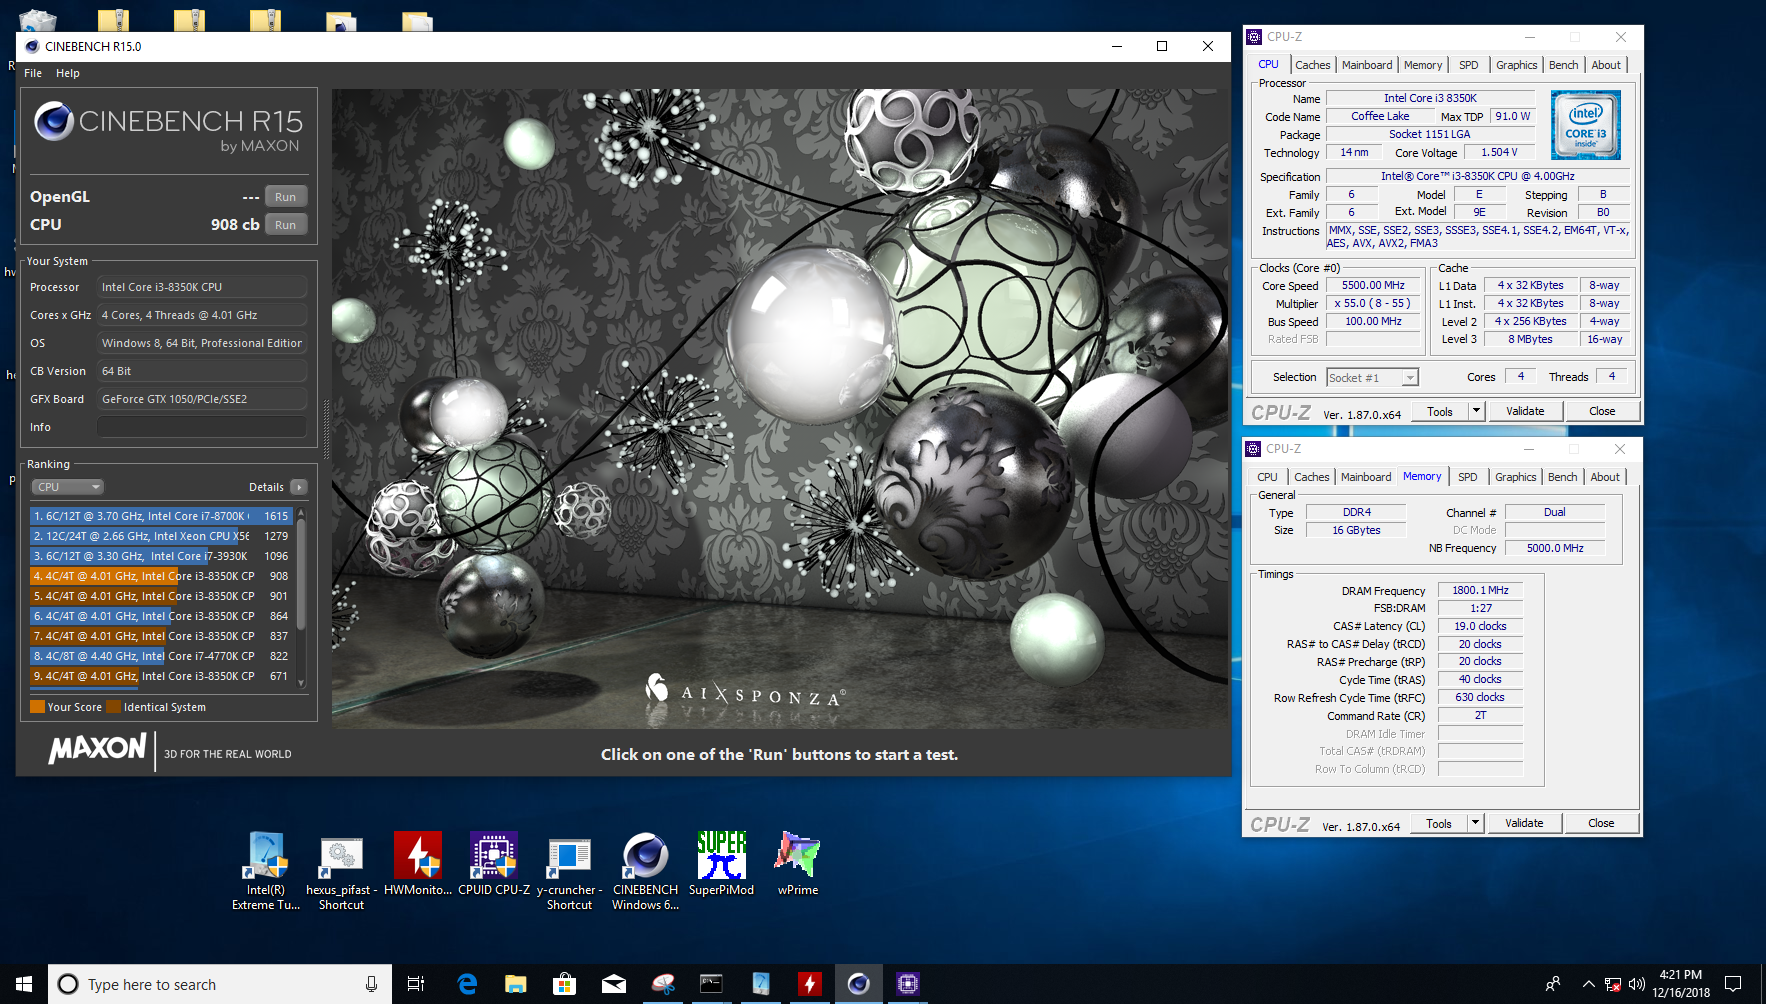
Task: Click NB Frequency 5000.0 MHz value
Action: [x=1555, y=548]
